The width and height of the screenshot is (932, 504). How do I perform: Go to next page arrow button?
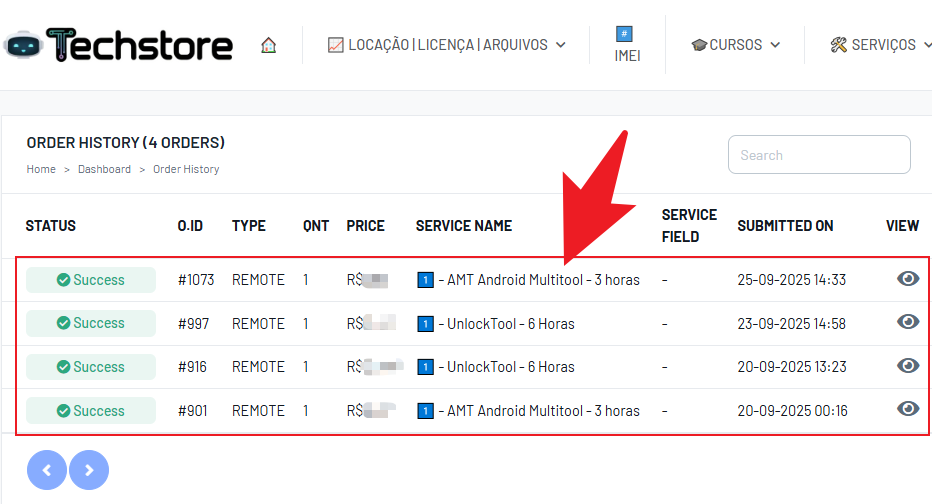[x=89, y=469]
